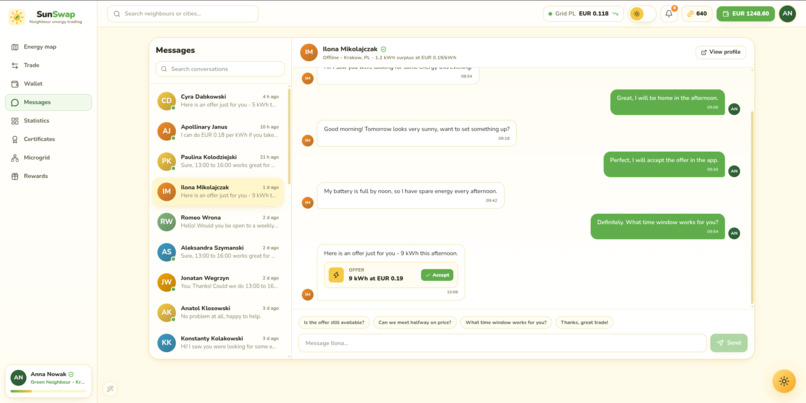Choose quick reply 'What time window works for you?'
806x403 pixels.
[506, 323]
